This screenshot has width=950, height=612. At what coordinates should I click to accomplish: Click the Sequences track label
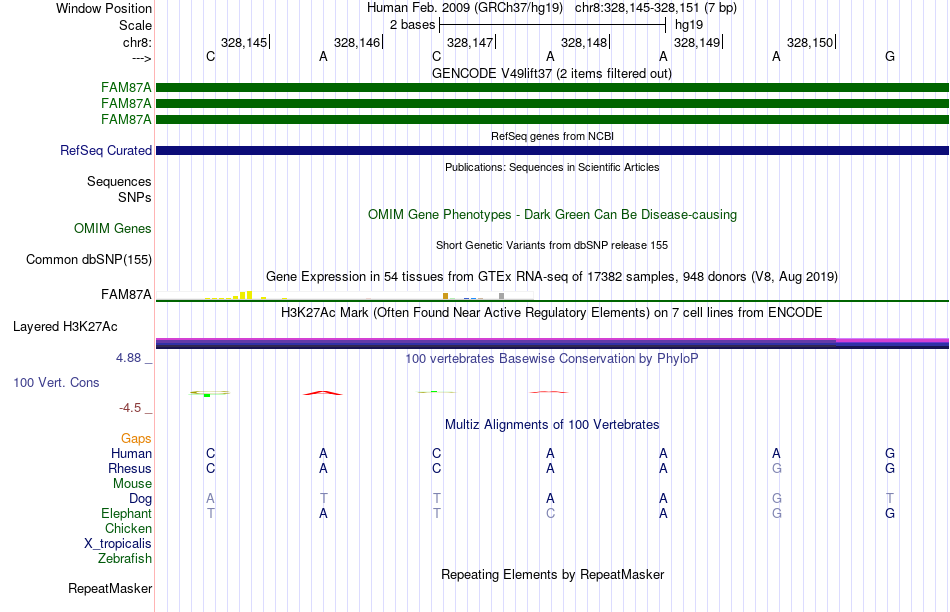click(119, 181)
